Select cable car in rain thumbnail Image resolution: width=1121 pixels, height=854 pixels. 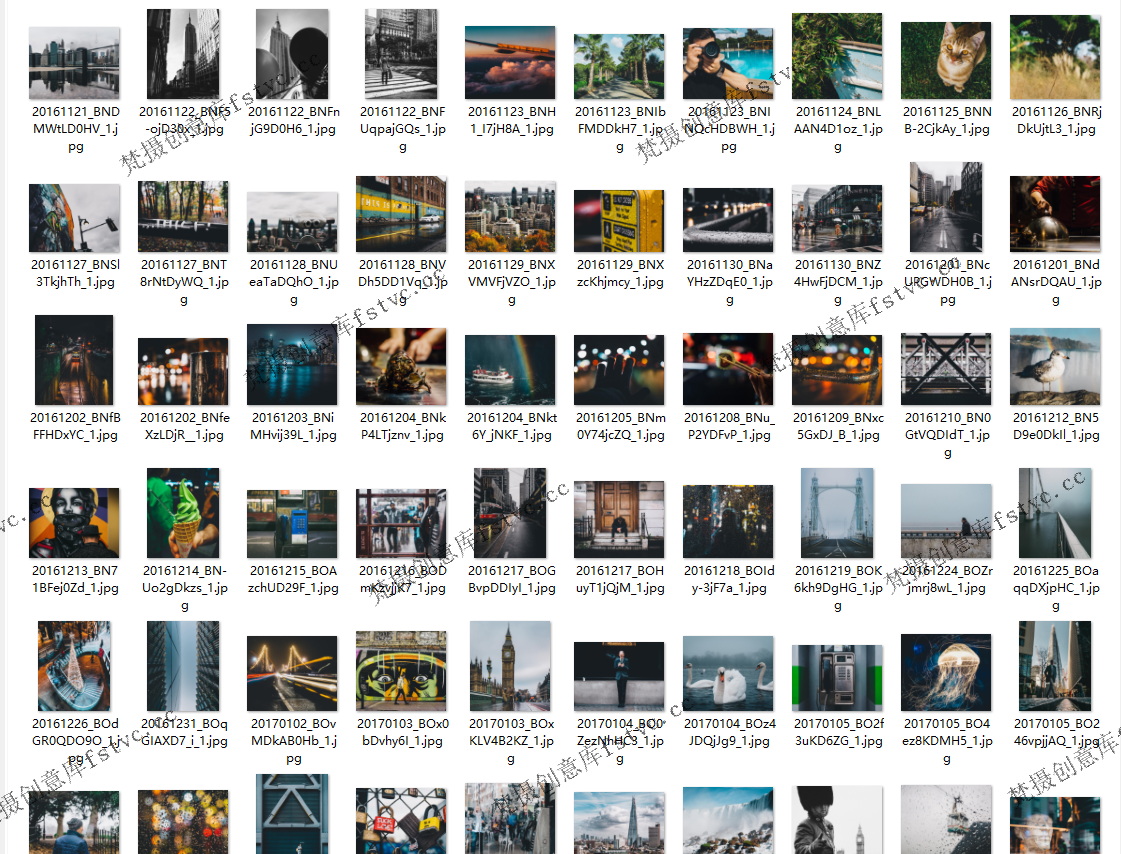click(x=946, y=820)
